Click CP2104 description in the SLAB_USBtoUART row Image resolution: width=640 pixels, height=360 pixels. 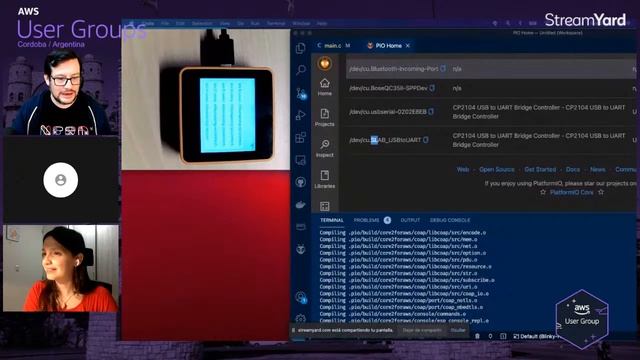point(539,140)
